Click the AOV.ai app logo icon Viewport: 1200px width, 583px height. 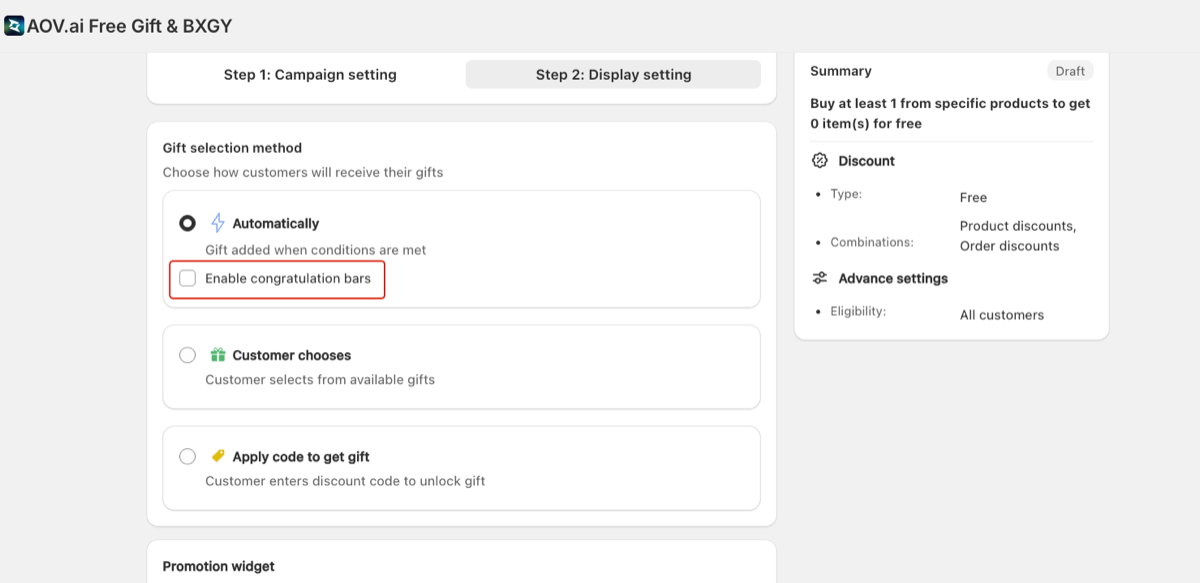coord(14,26)
